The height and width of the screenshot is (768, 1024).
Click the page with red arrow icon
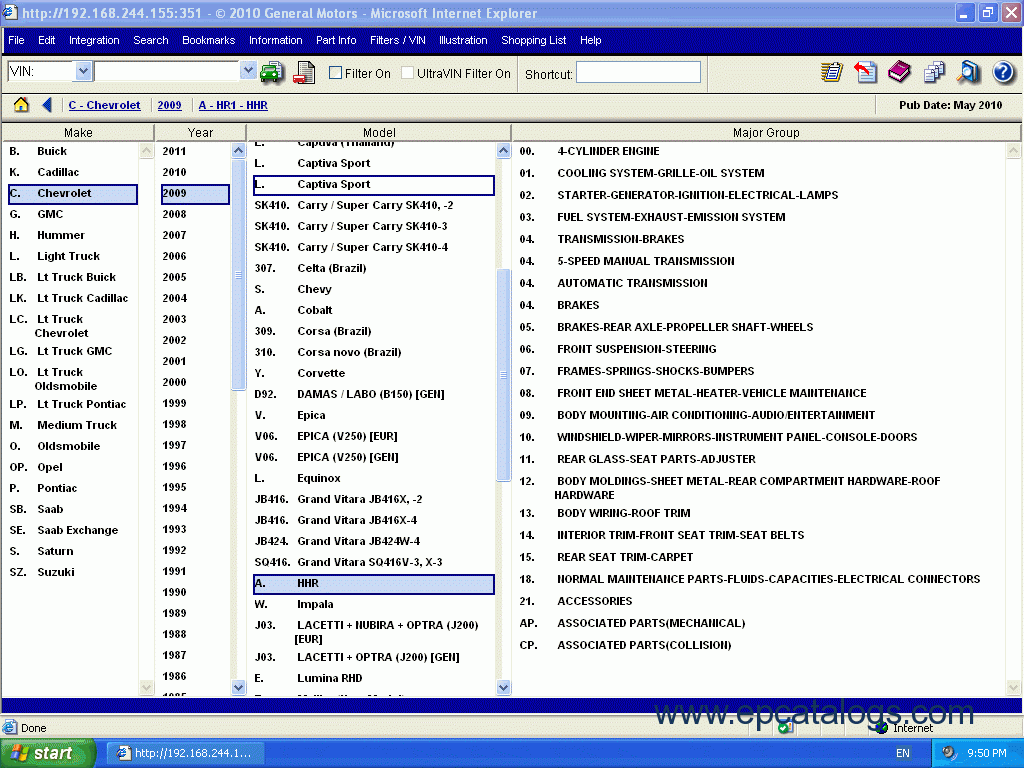[x=865, y=72]
